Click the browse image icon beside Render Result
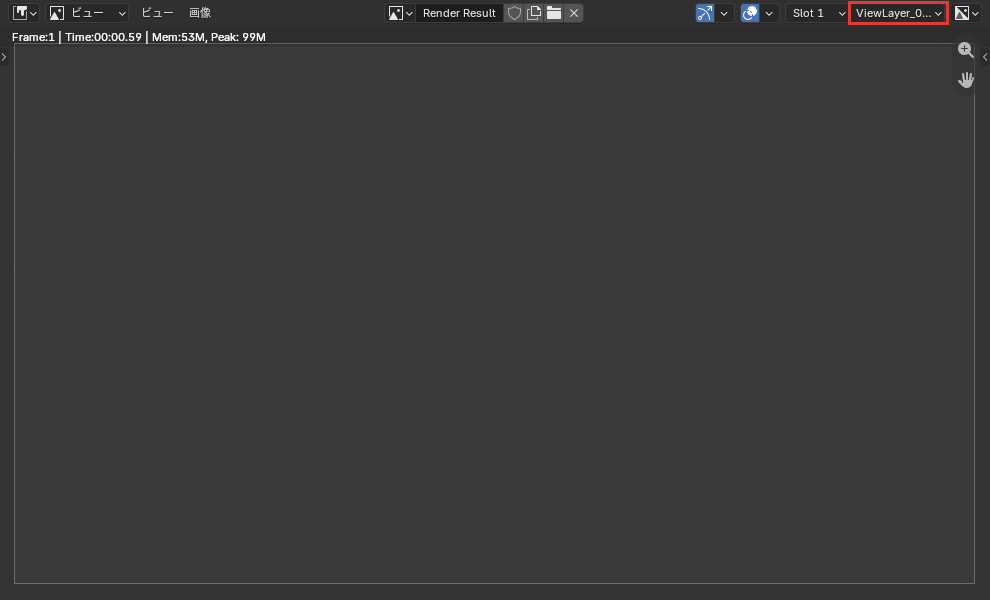 (x=400, y=13)
